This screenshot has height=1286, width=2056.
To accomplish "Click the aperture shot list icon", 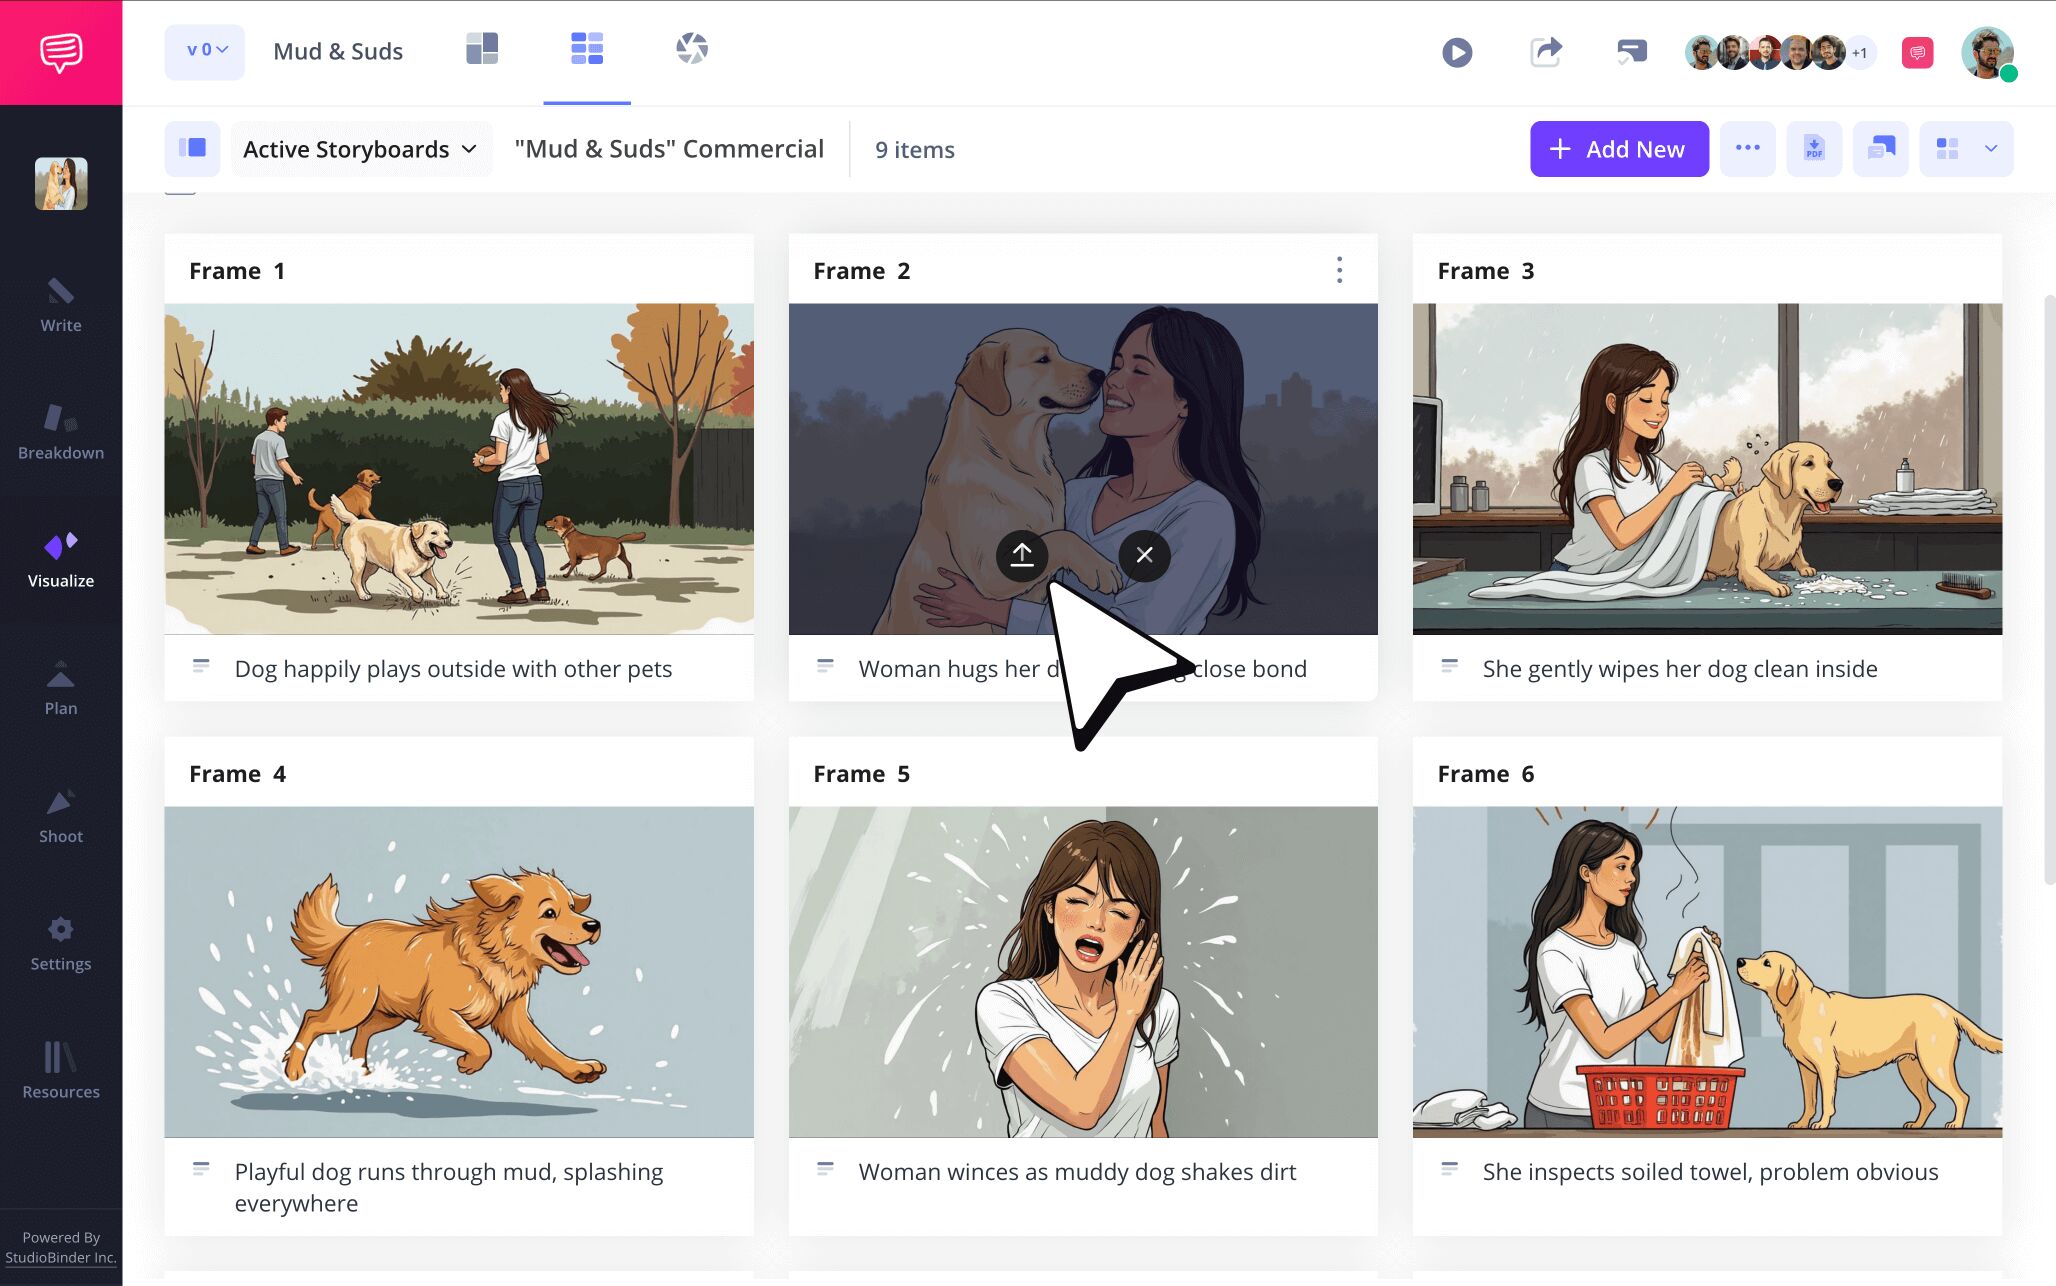I will point(691,49).
